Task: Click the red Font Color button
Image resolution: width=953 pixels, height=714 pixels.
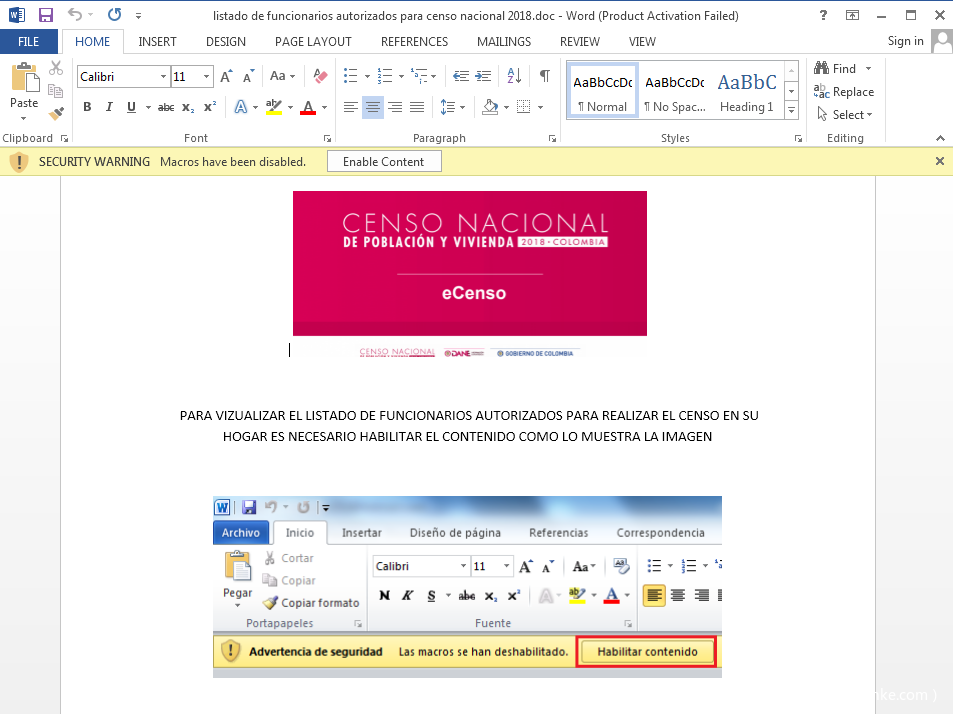Action: coord(308,107)
